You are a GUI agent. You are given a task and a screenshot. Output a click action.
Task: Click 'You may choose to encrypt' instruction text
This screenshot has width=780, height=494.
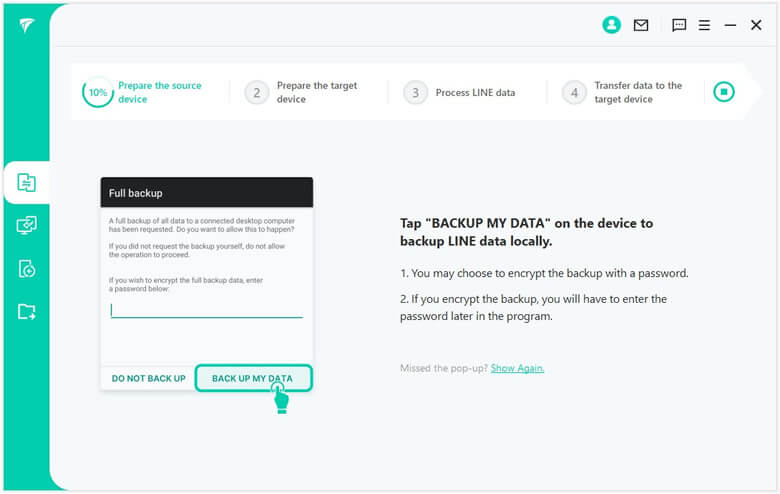click(544, 273)
